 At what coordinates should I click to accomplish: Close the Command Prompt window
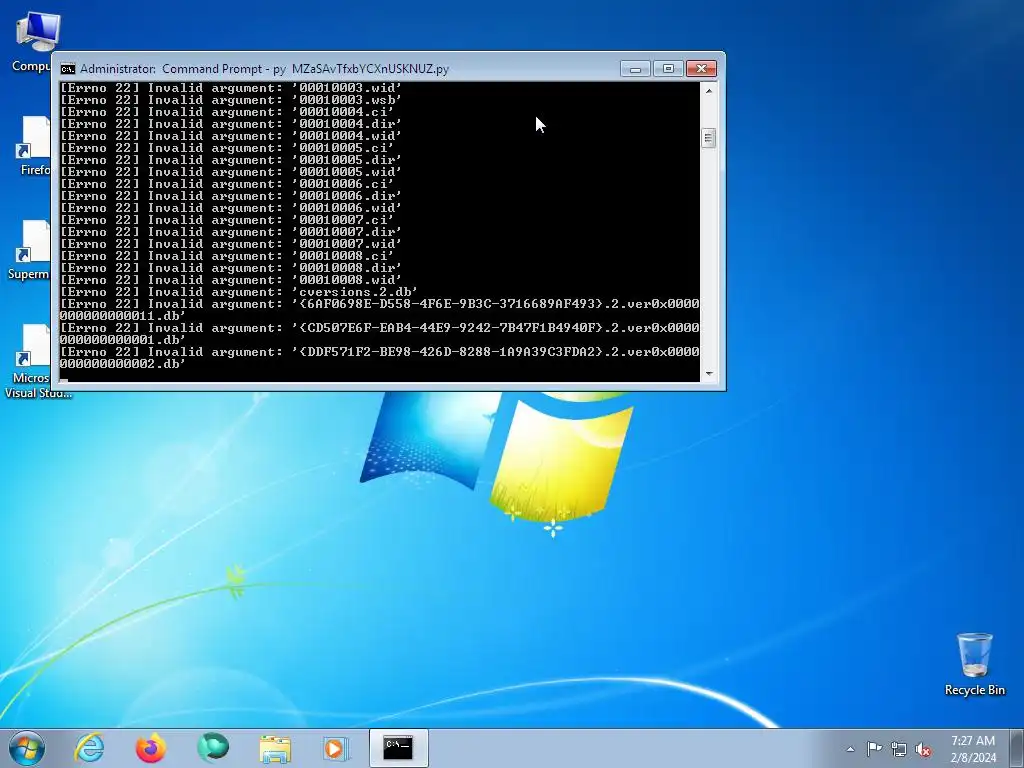701,69
